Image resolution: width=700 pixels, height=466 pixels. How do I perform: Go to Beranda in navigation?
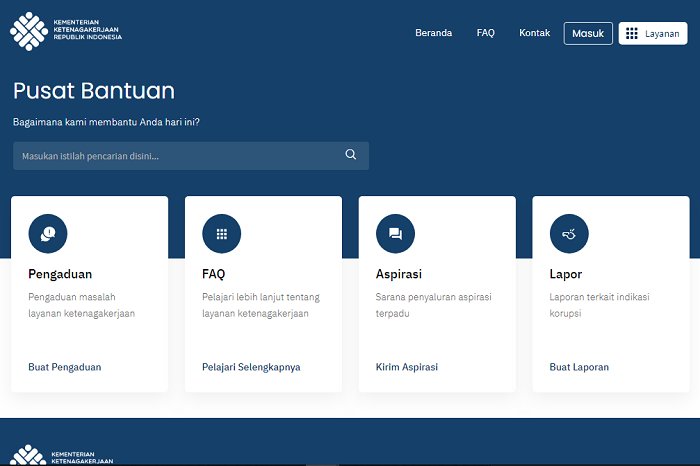click(433, 33)
